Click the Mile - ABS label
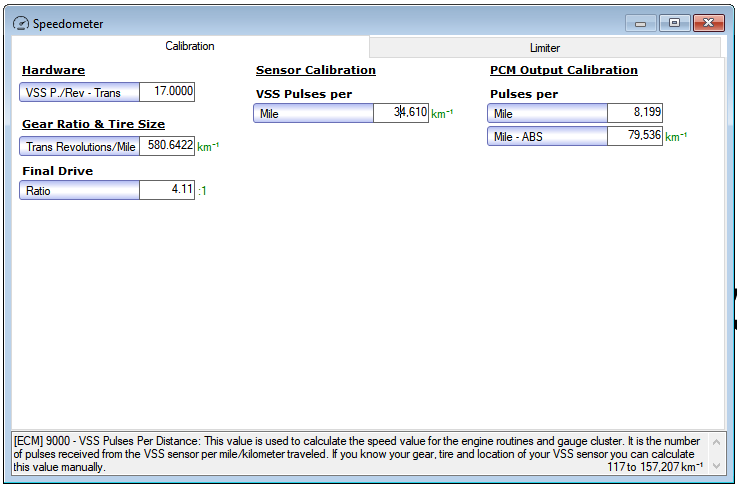Image resolution: width=737 pixels, height=485 pixels. (547, 137)
